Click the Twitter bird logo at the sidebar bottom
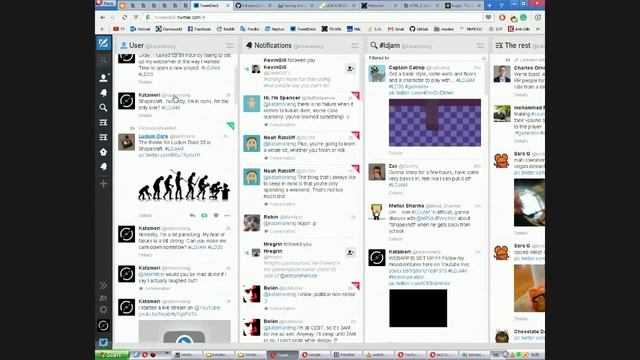Screen dimensions: 640x360 click(103, 342)
